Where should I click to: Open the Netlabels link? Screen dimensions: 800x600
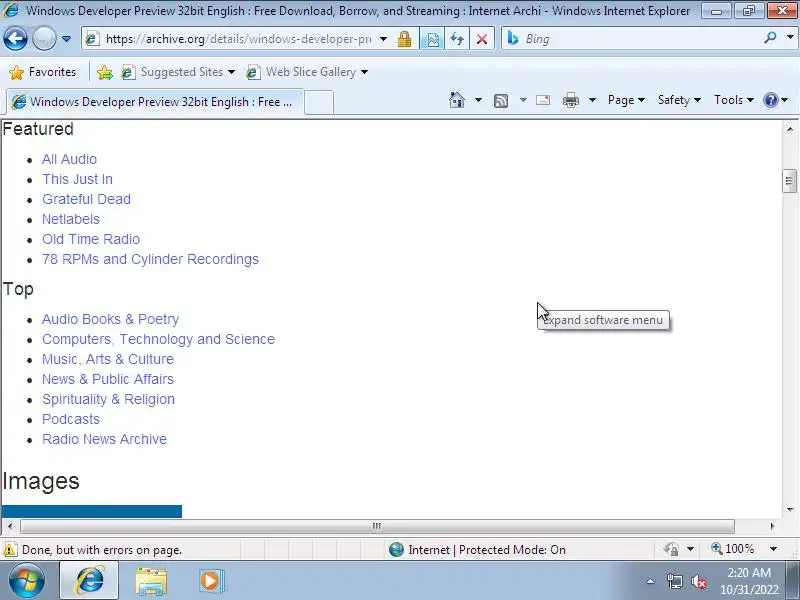[71, 219]
